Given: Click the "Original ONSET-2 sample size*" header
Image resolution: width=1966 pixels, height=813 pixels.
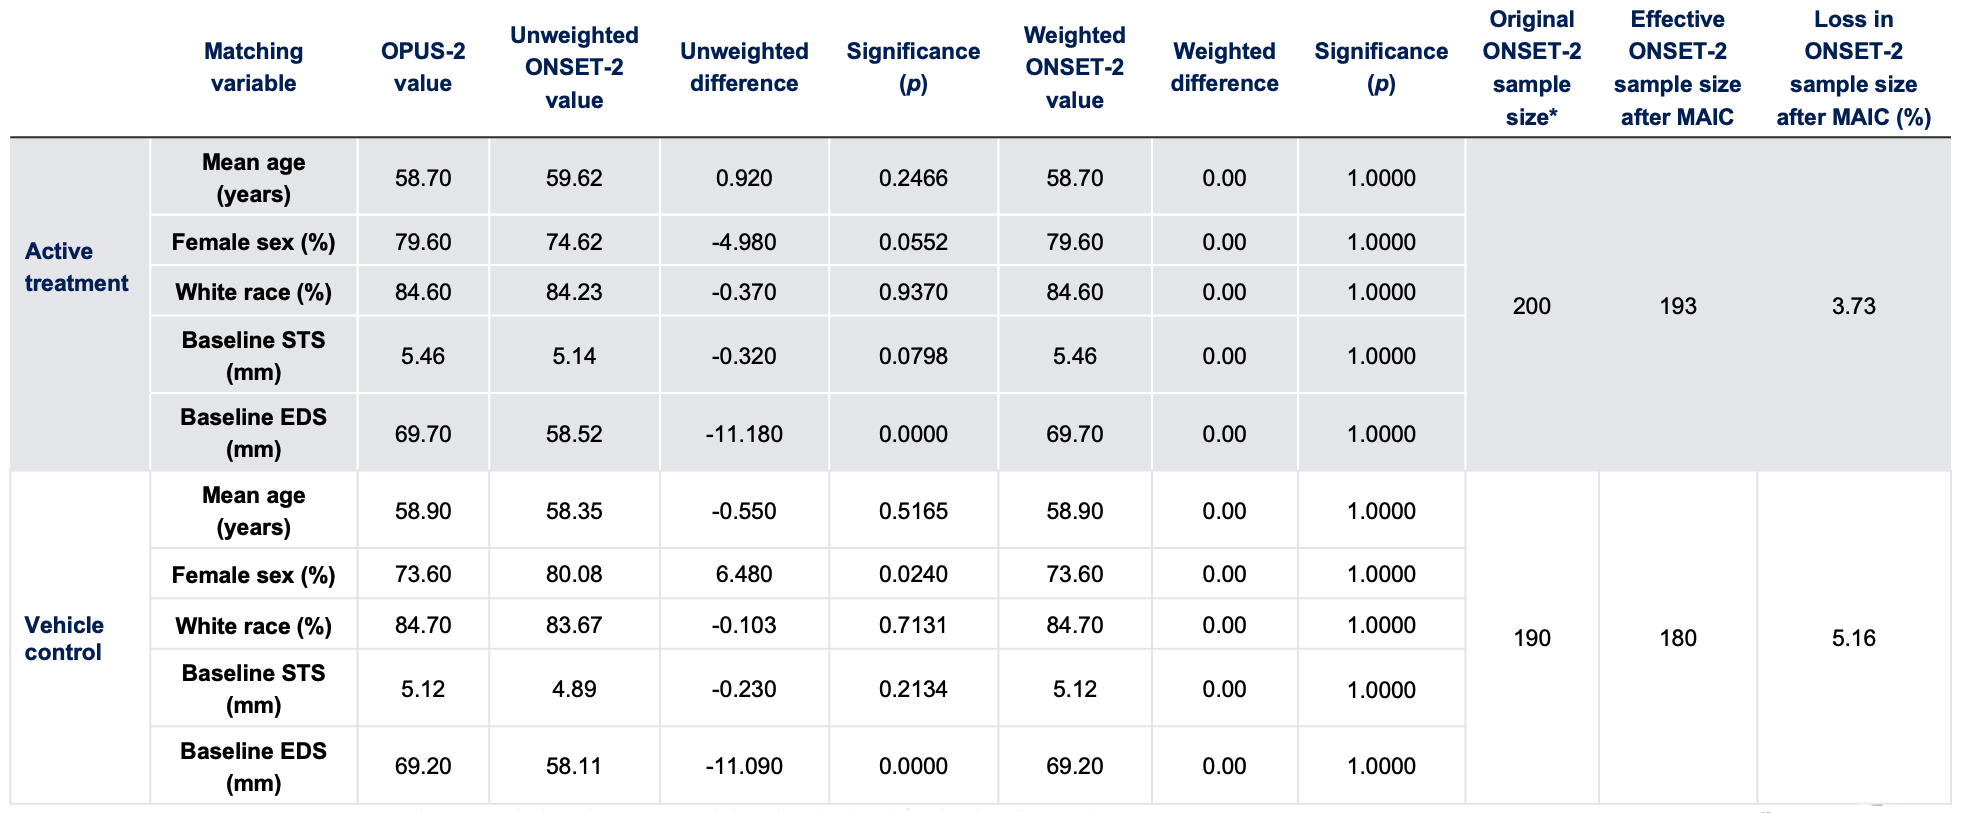Looking at the screenshot, I should click(1531, 67).
